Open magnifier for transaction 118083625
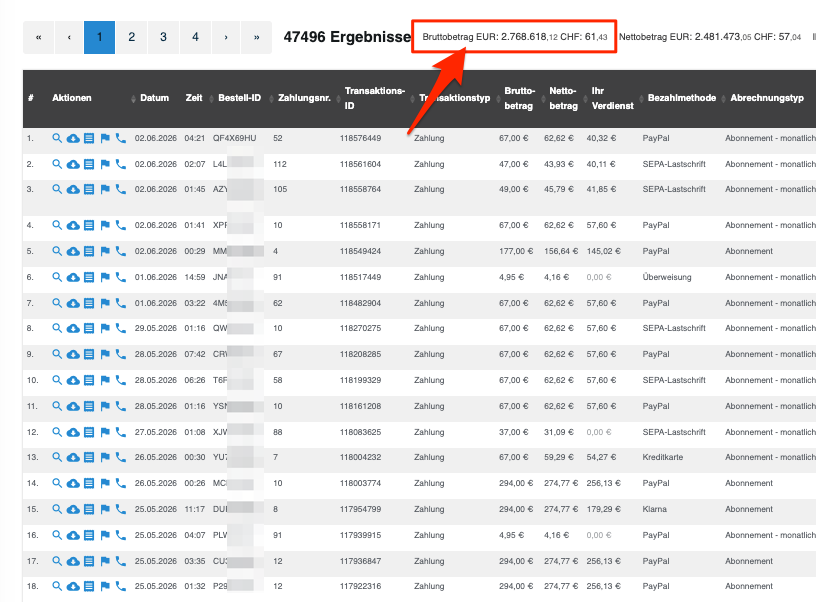The height and width of the screenshot is (602, 816). 57,432
